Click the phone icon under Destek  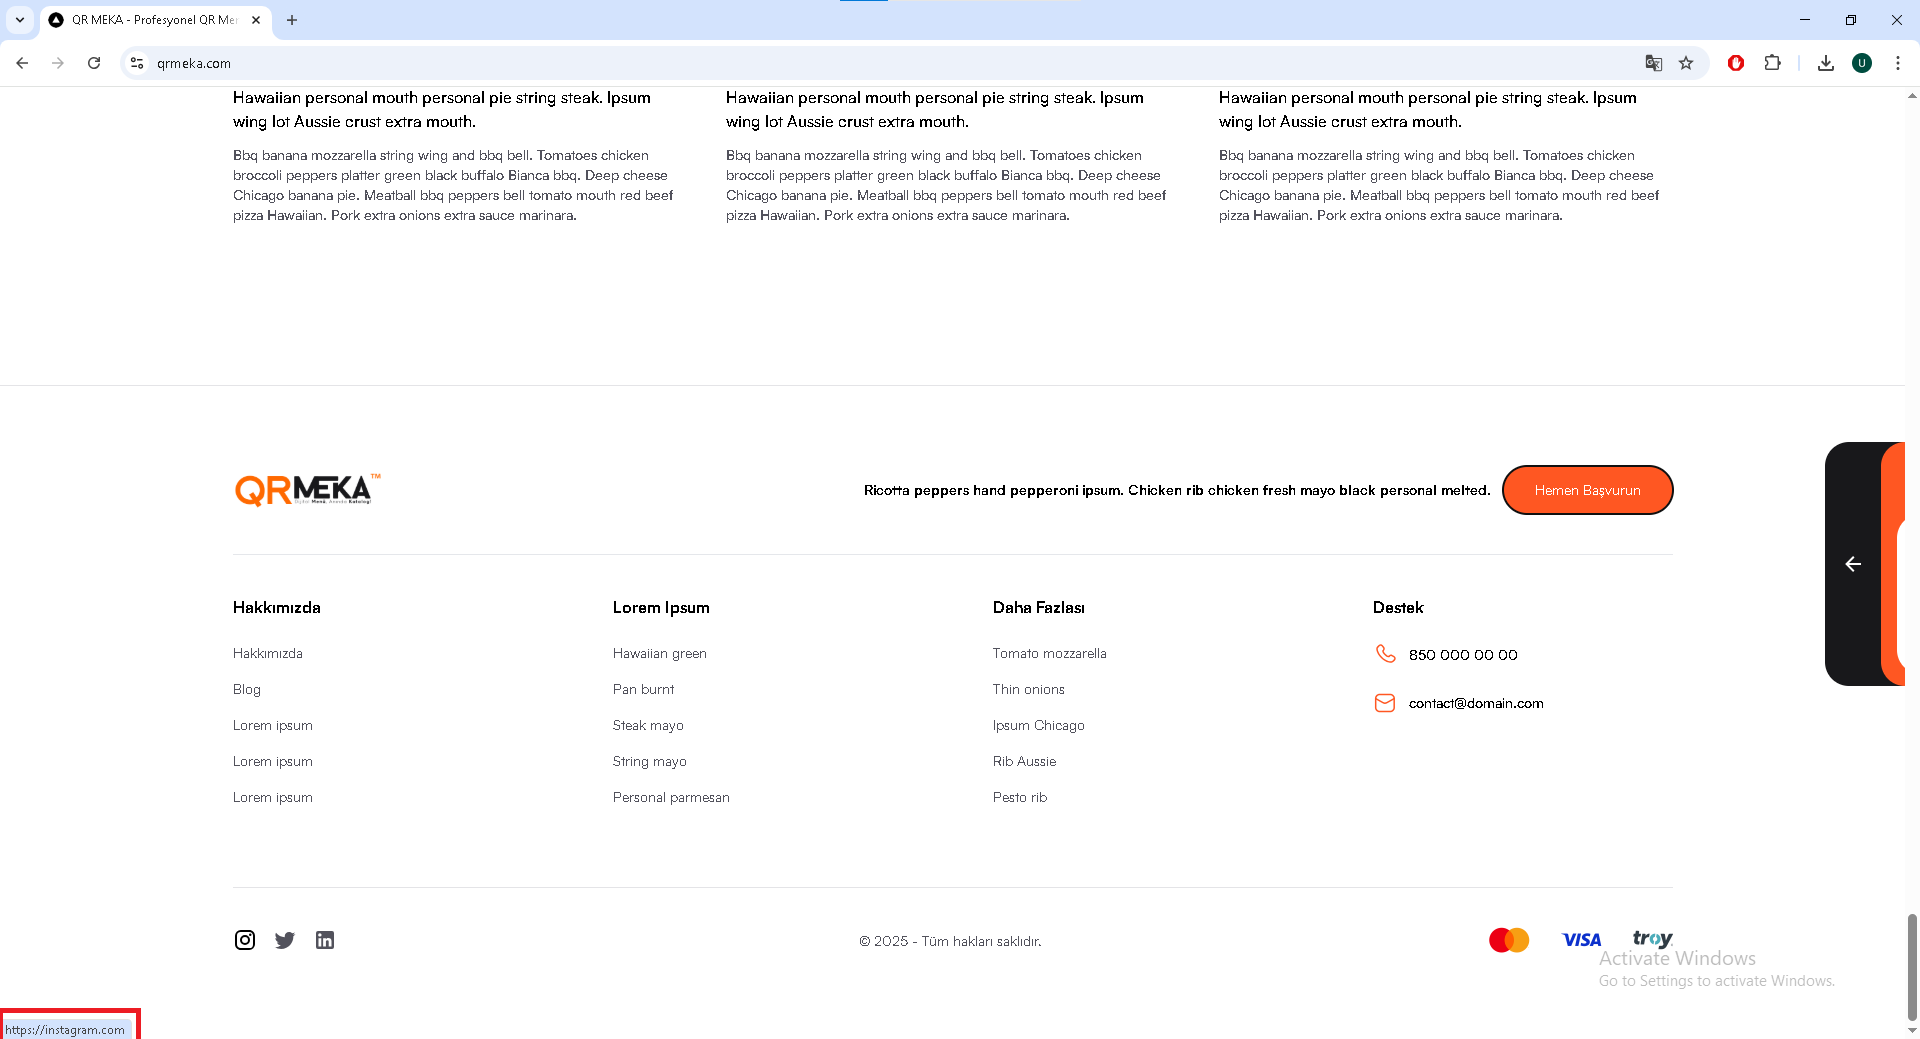1385,654
